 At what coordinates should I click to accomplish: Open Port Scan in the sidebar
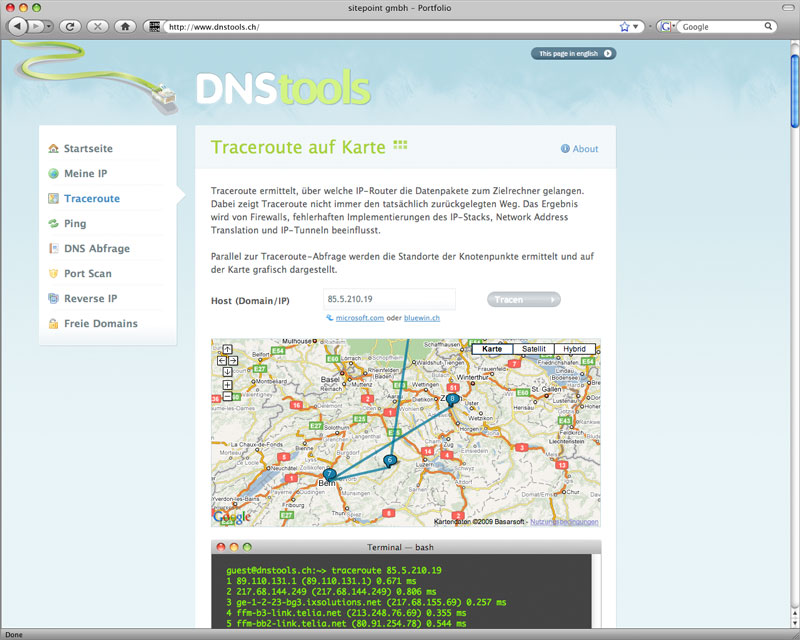click(87, 274)
